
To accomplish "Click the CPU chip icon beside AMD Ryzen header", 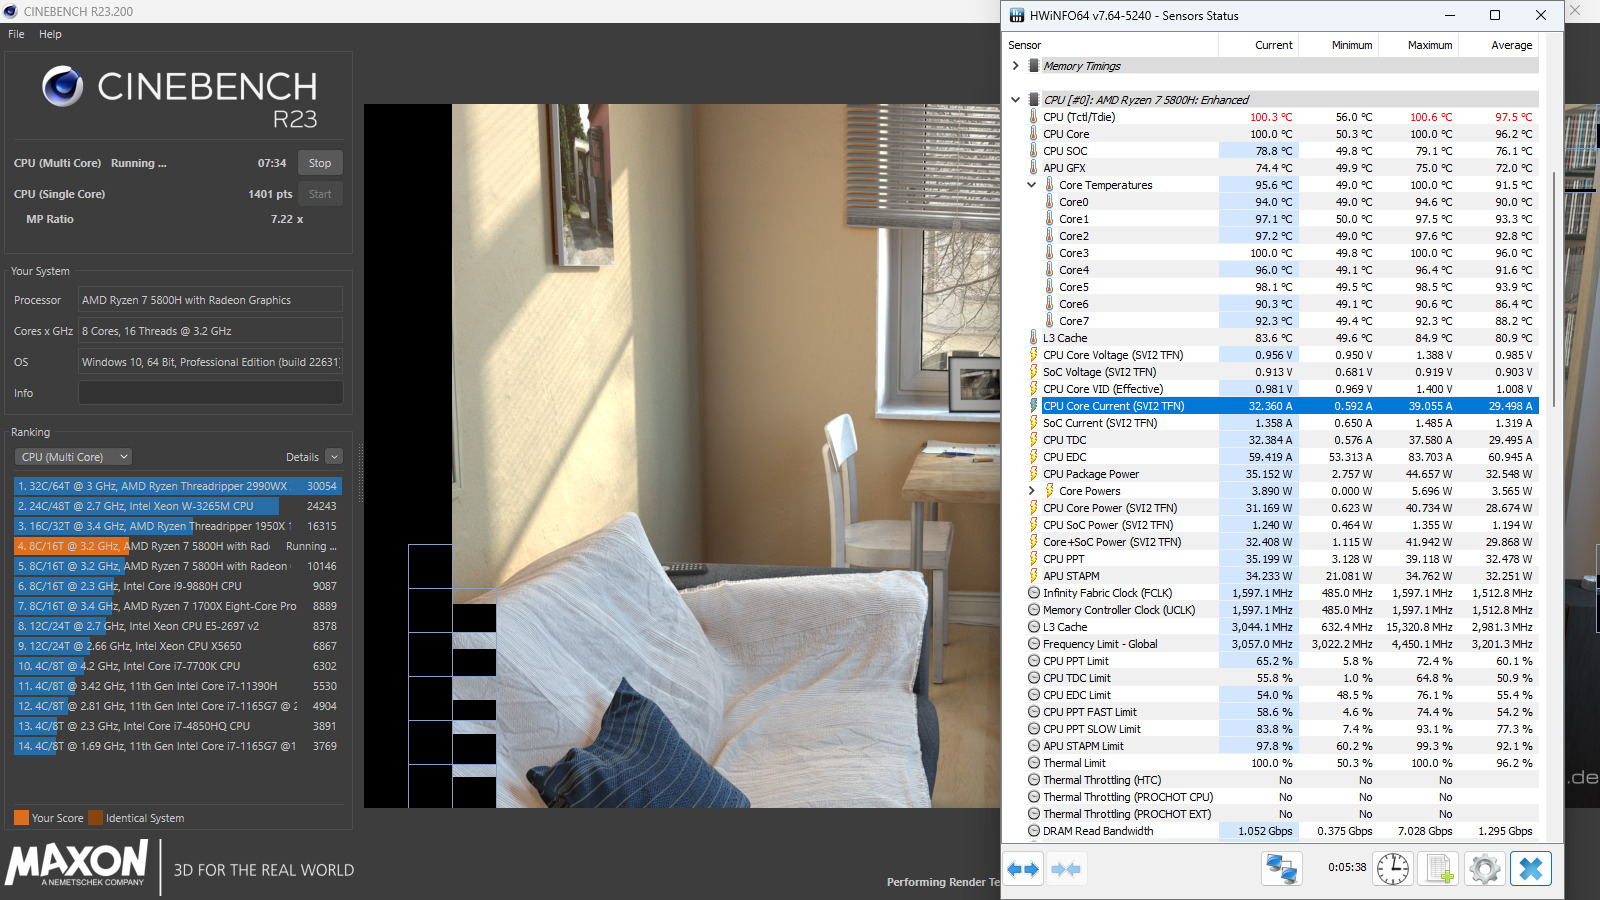I will point(1034,100).
